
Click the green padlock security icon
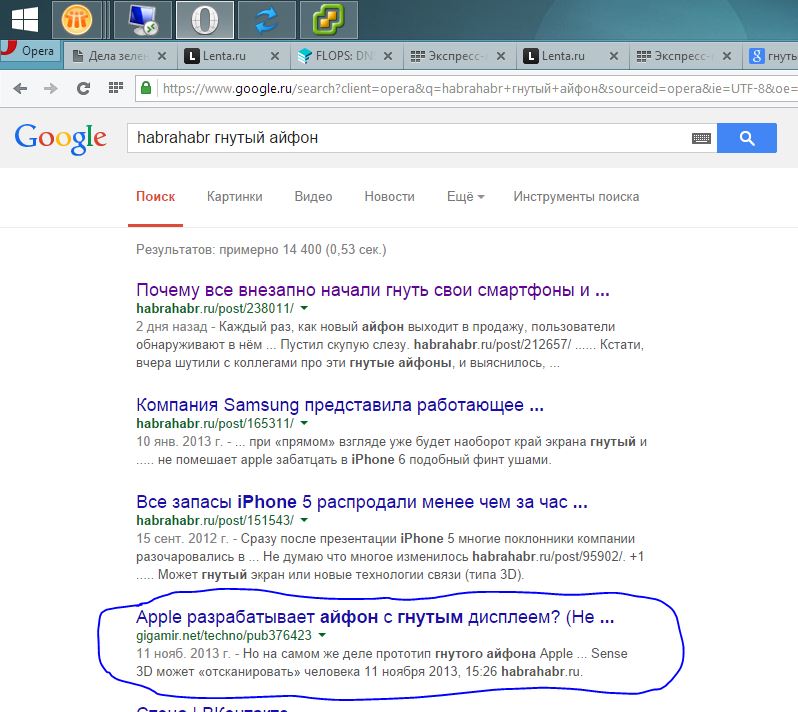click(146, 88)
